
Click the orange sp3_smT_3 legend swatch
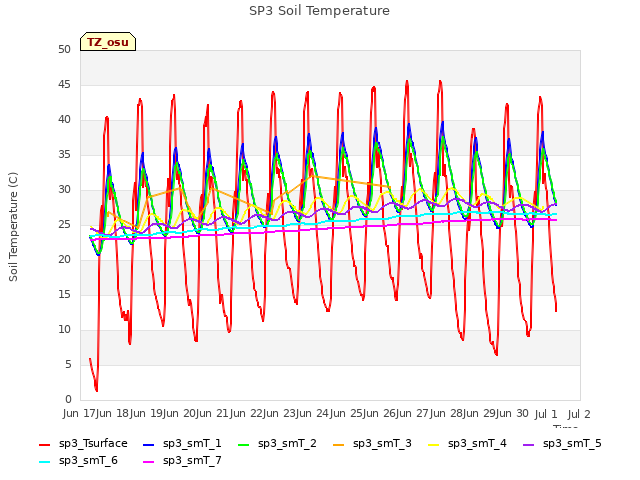(339, 444)
